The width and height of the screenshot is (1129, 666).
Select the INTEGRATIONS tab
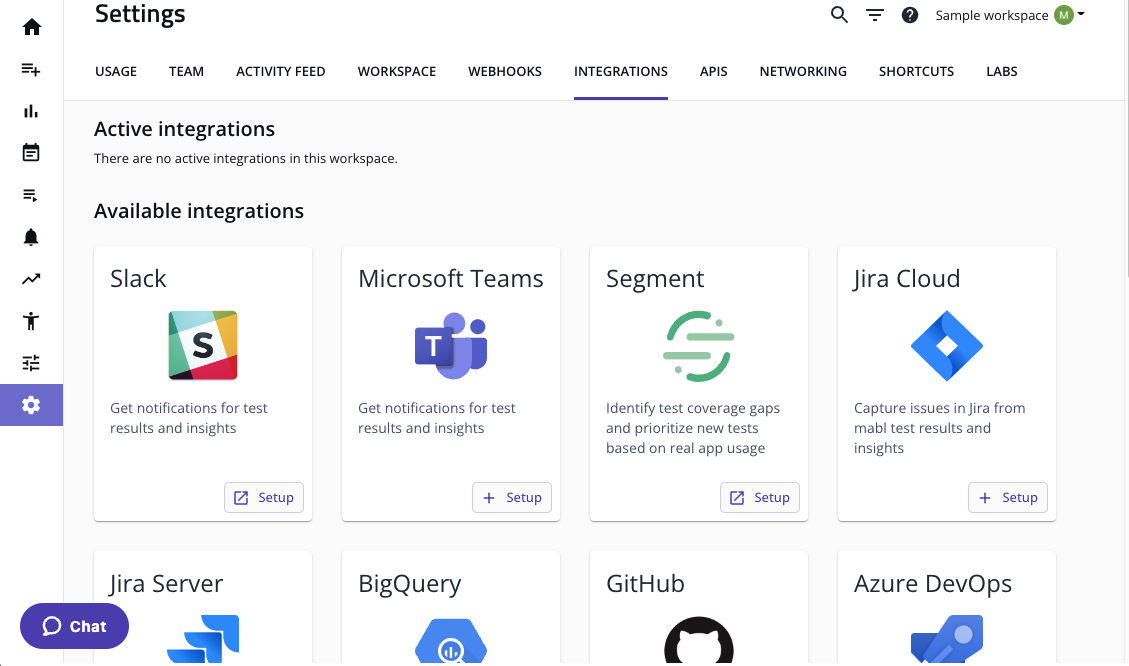pyautogui.click(x=621, y=71)
